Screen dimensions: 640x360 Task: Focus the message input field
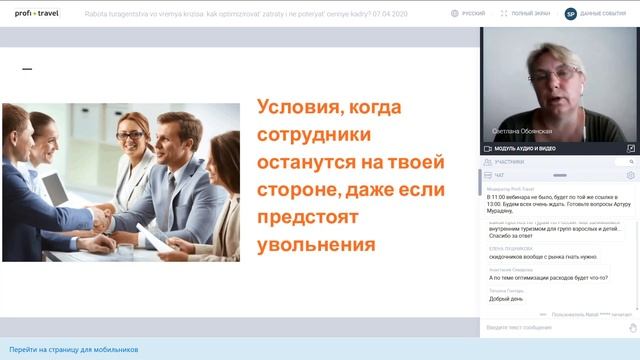[555, 327]
